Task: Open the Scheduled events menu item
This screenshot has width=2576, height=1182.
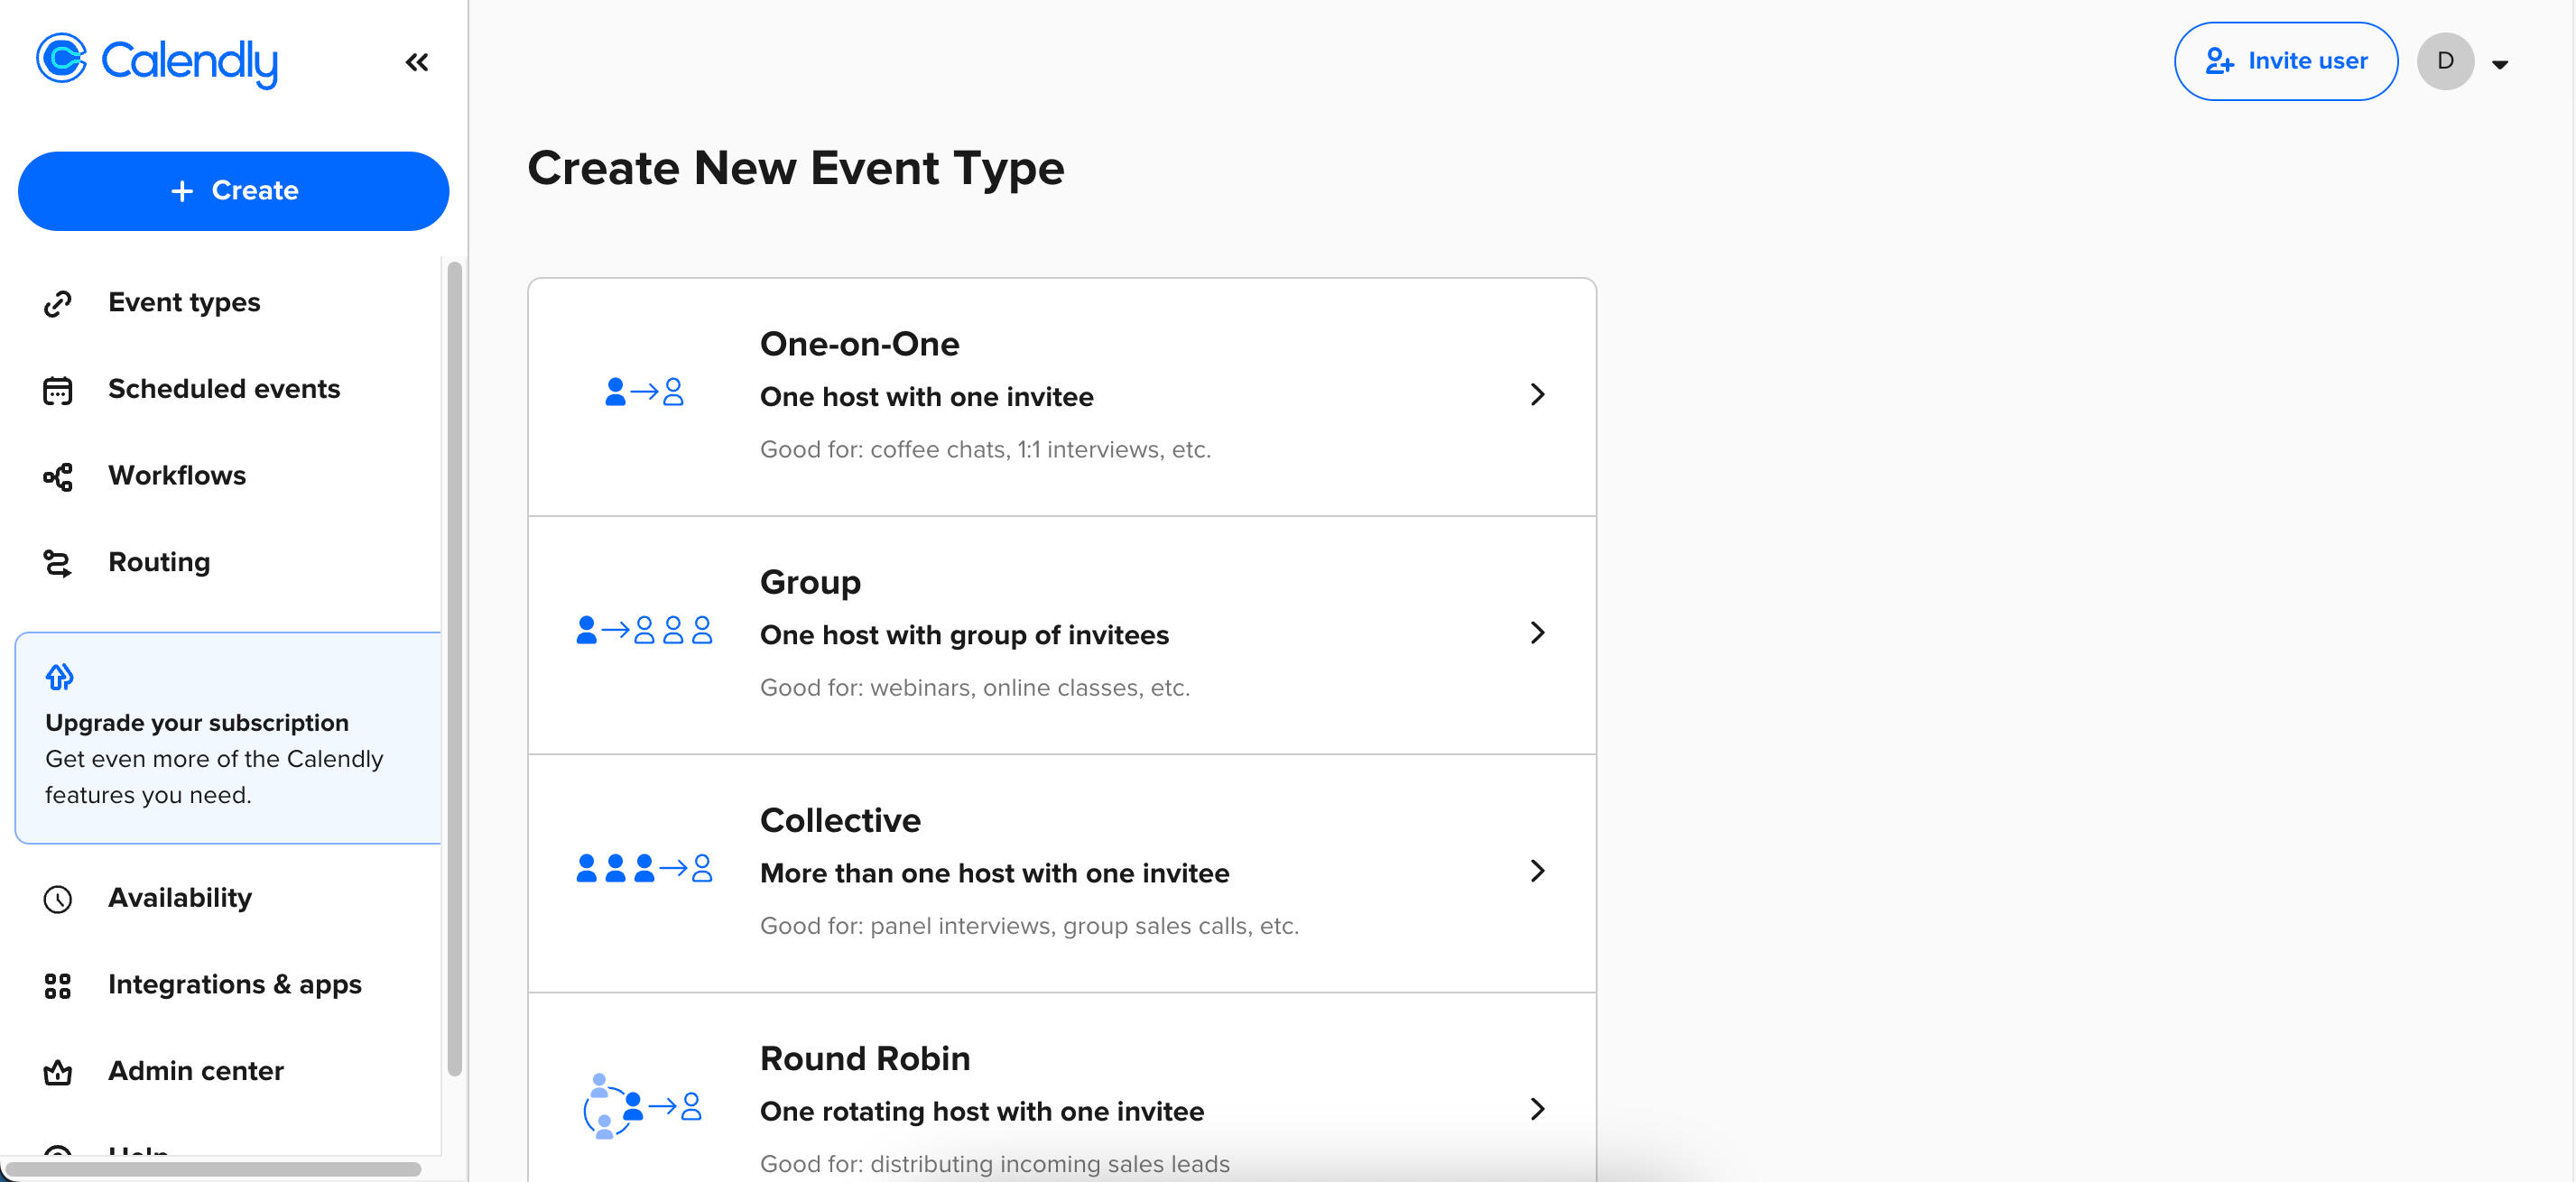Action: click(x=224, y=389)
